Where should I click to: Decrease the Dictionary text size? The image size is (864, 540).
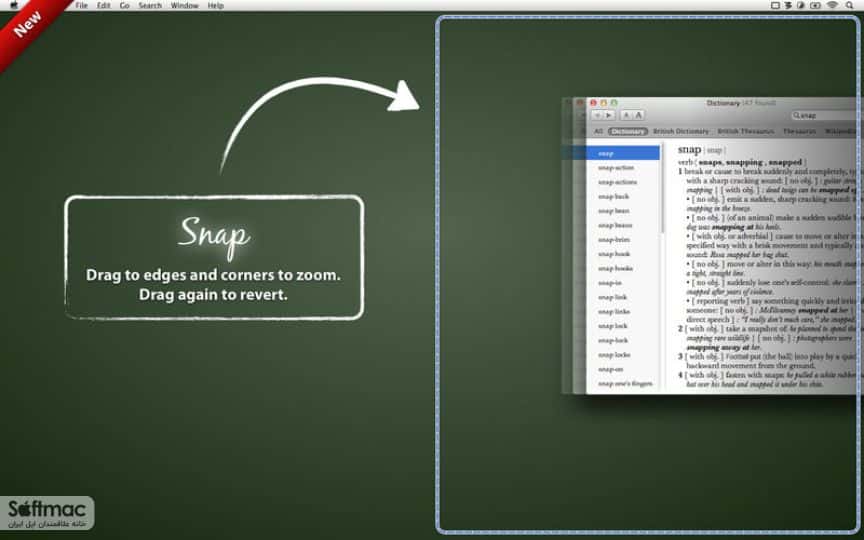click(x=626, y=115)
